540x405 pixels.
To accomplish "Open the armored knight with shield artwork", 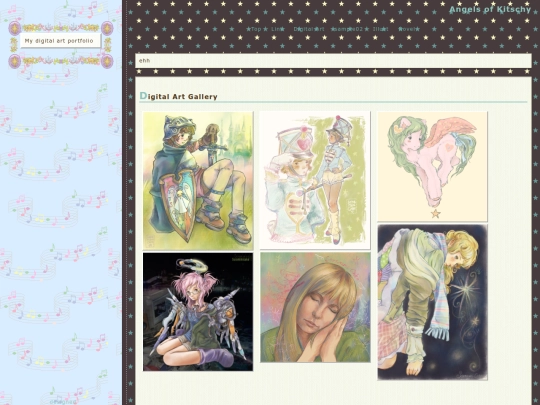I will [x=198, y=181].
